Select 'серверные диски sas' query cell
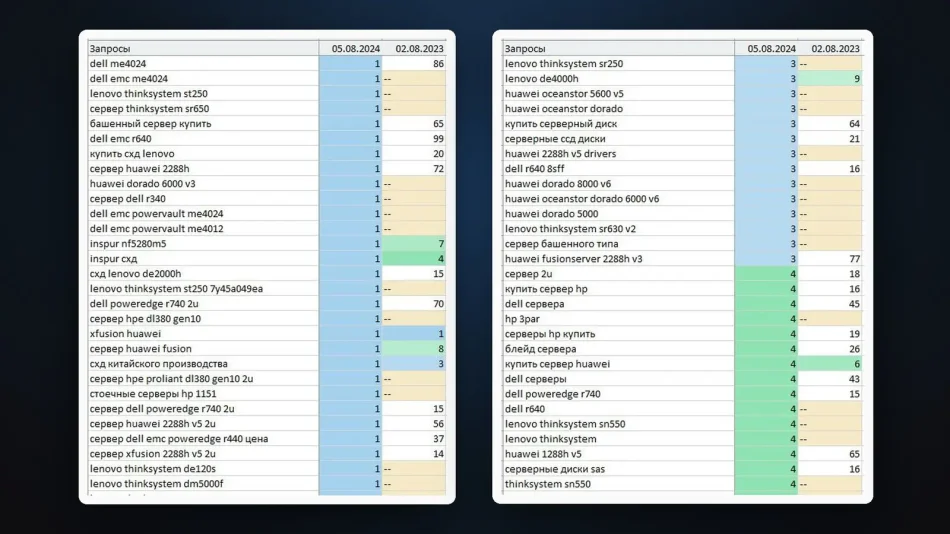 point(619,469)
